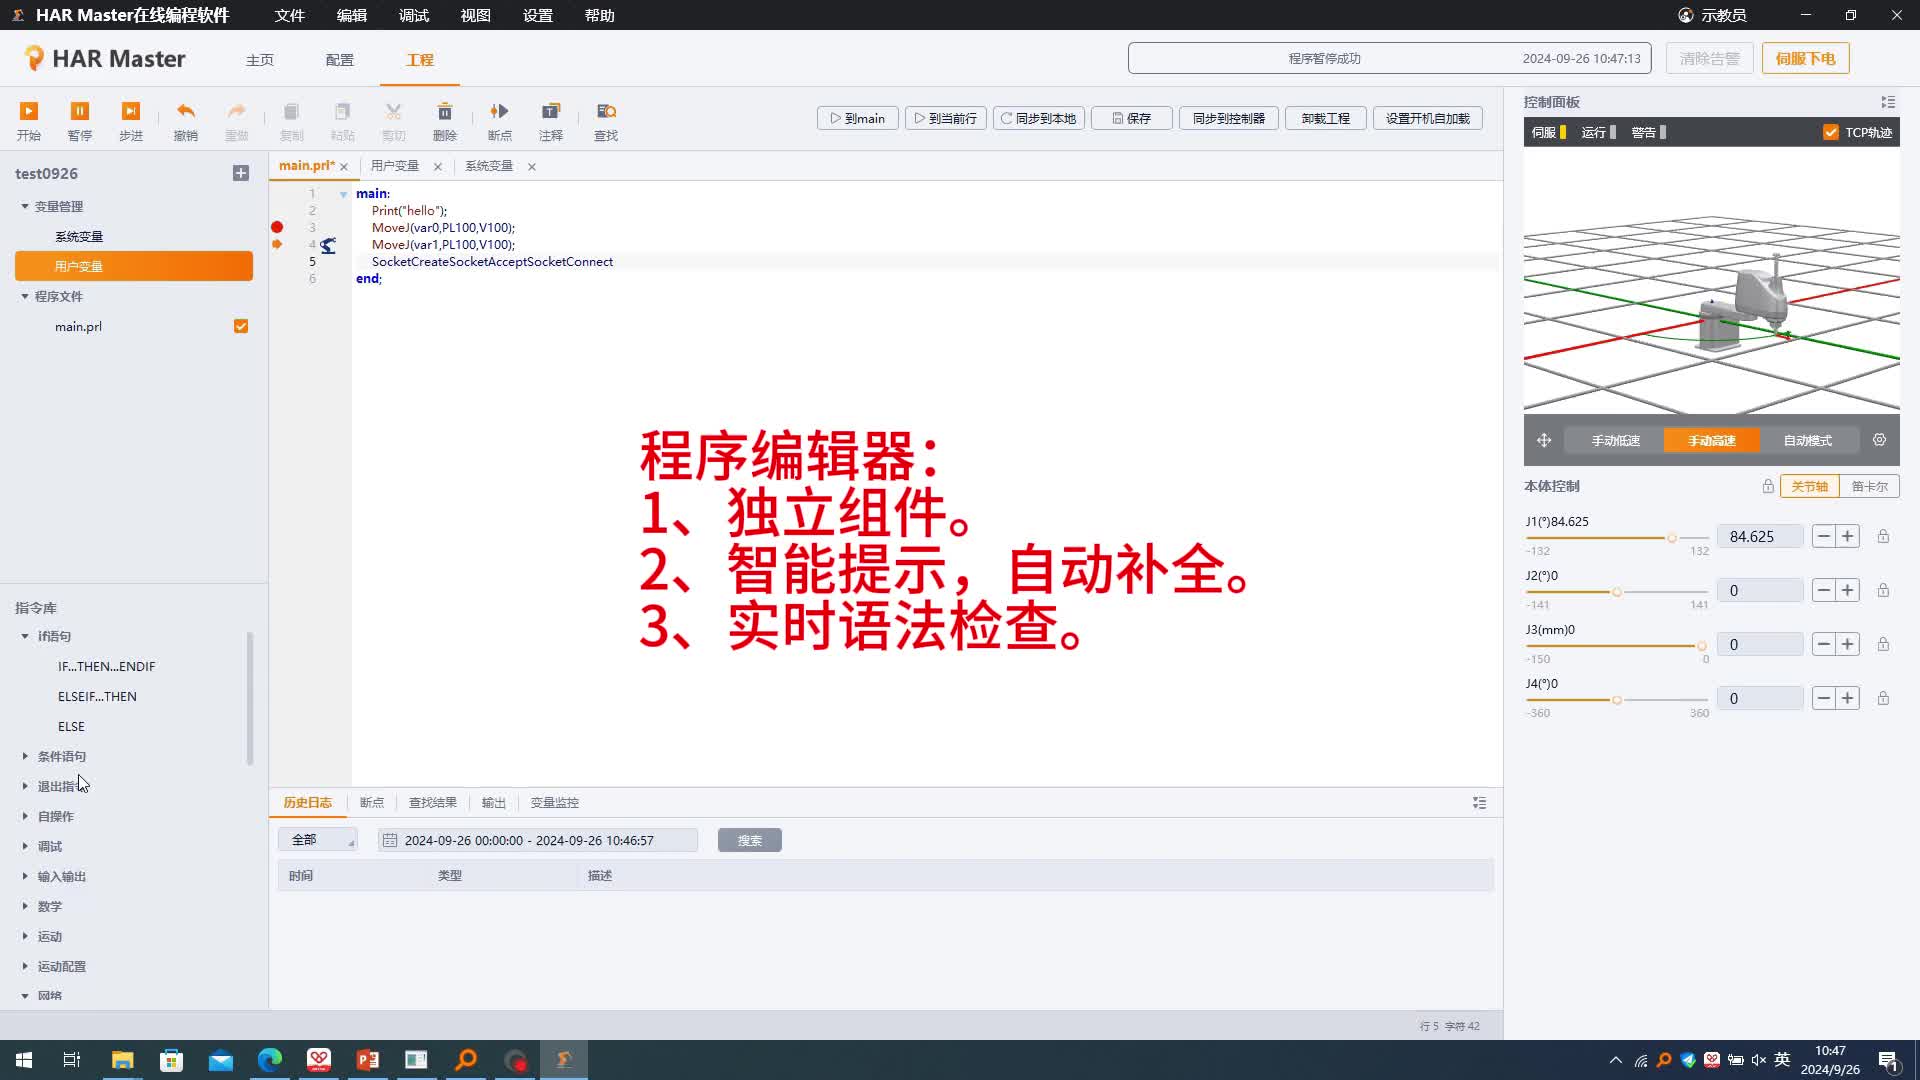Lock the J3 axis
Viewport: 1920px width, 1080px height.
tap(1883, 644)
